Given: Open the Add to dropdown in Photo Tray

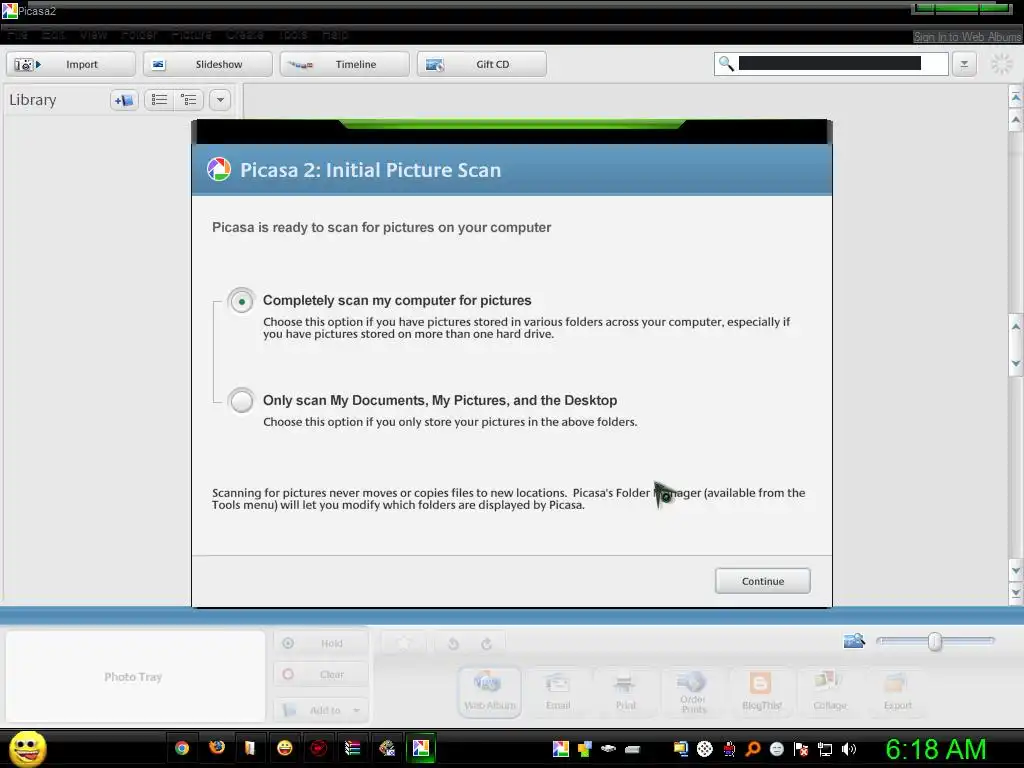Looking at the screenshot, I should pyautogui.click(x=321, y=710).
